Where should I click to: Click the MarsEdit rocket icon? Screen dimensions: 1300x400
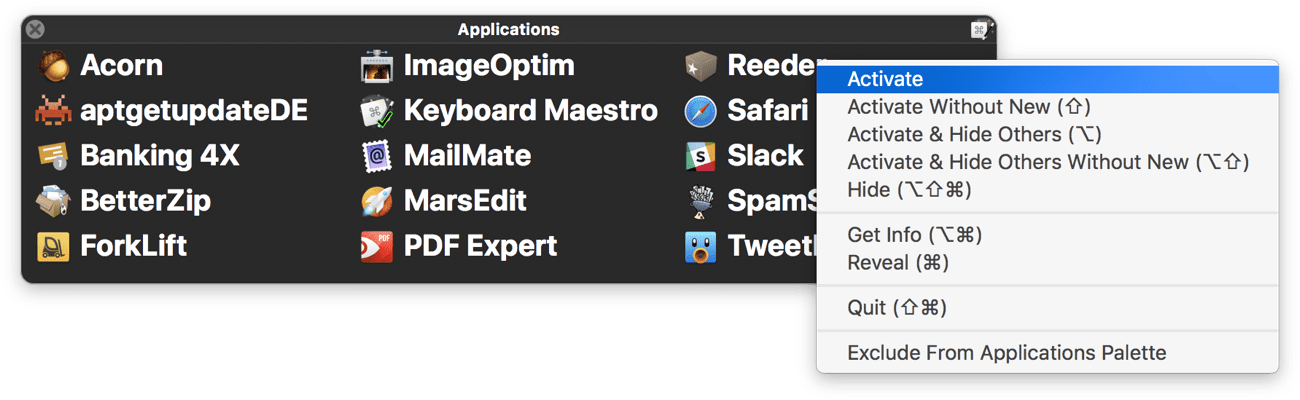tap(377, 201)
